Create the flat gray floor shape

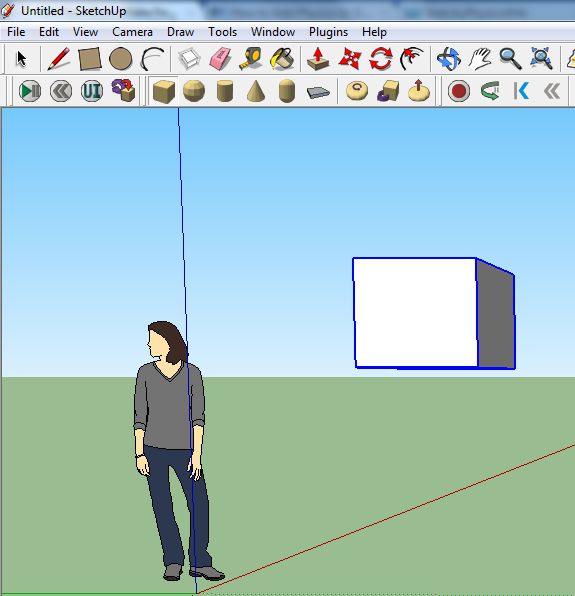pyautogui.click(x=318, y=92)
